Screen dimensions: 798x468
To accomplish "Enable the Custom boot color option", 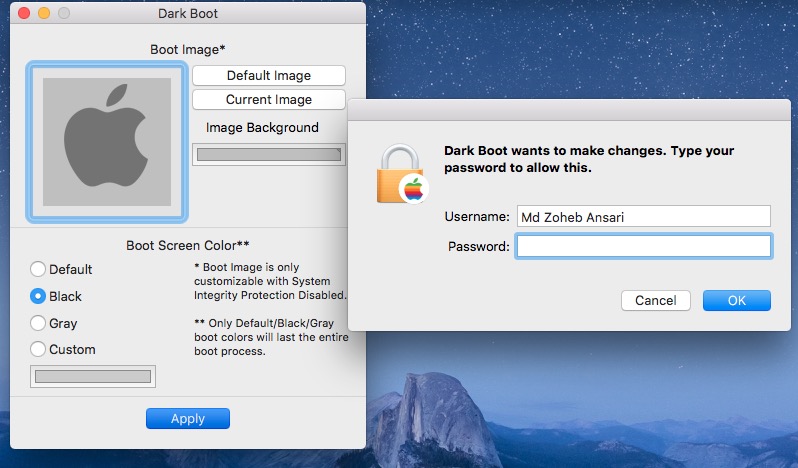I will point(38,349).
